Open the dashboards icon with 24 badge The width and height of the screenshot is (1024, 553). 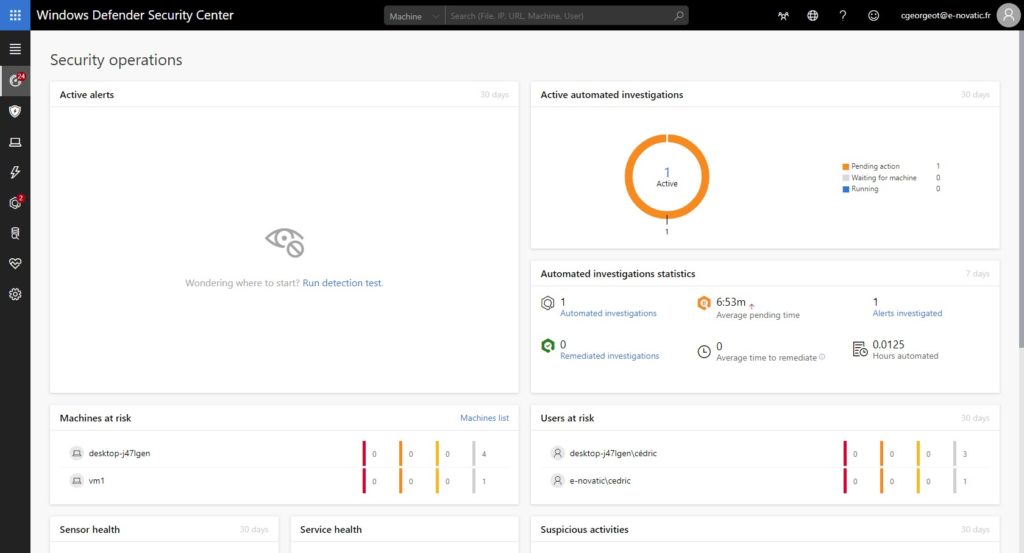tap(16, 80)
